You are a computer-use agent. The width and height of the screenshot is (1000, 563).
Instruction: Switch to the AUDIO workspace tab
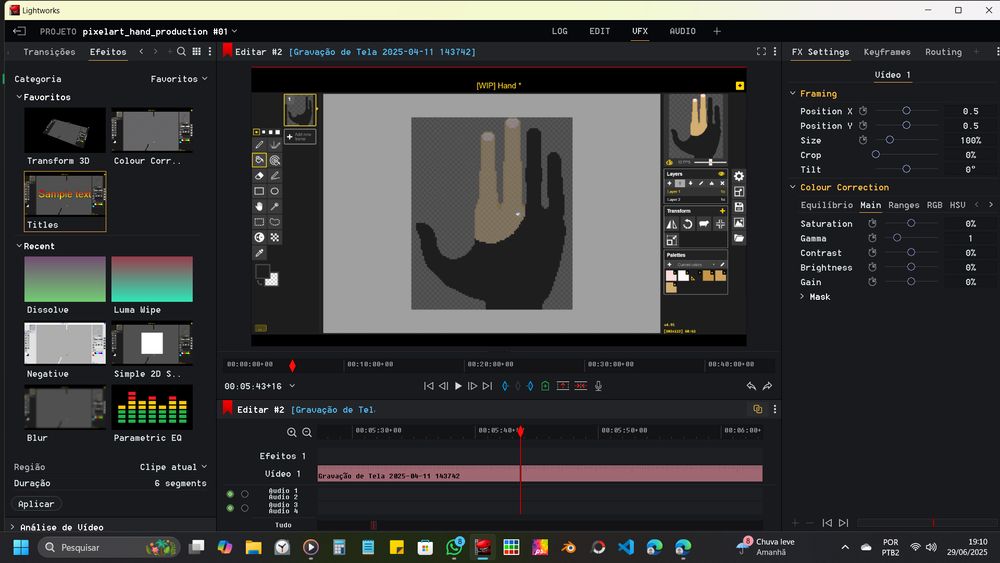coord(682,31)
